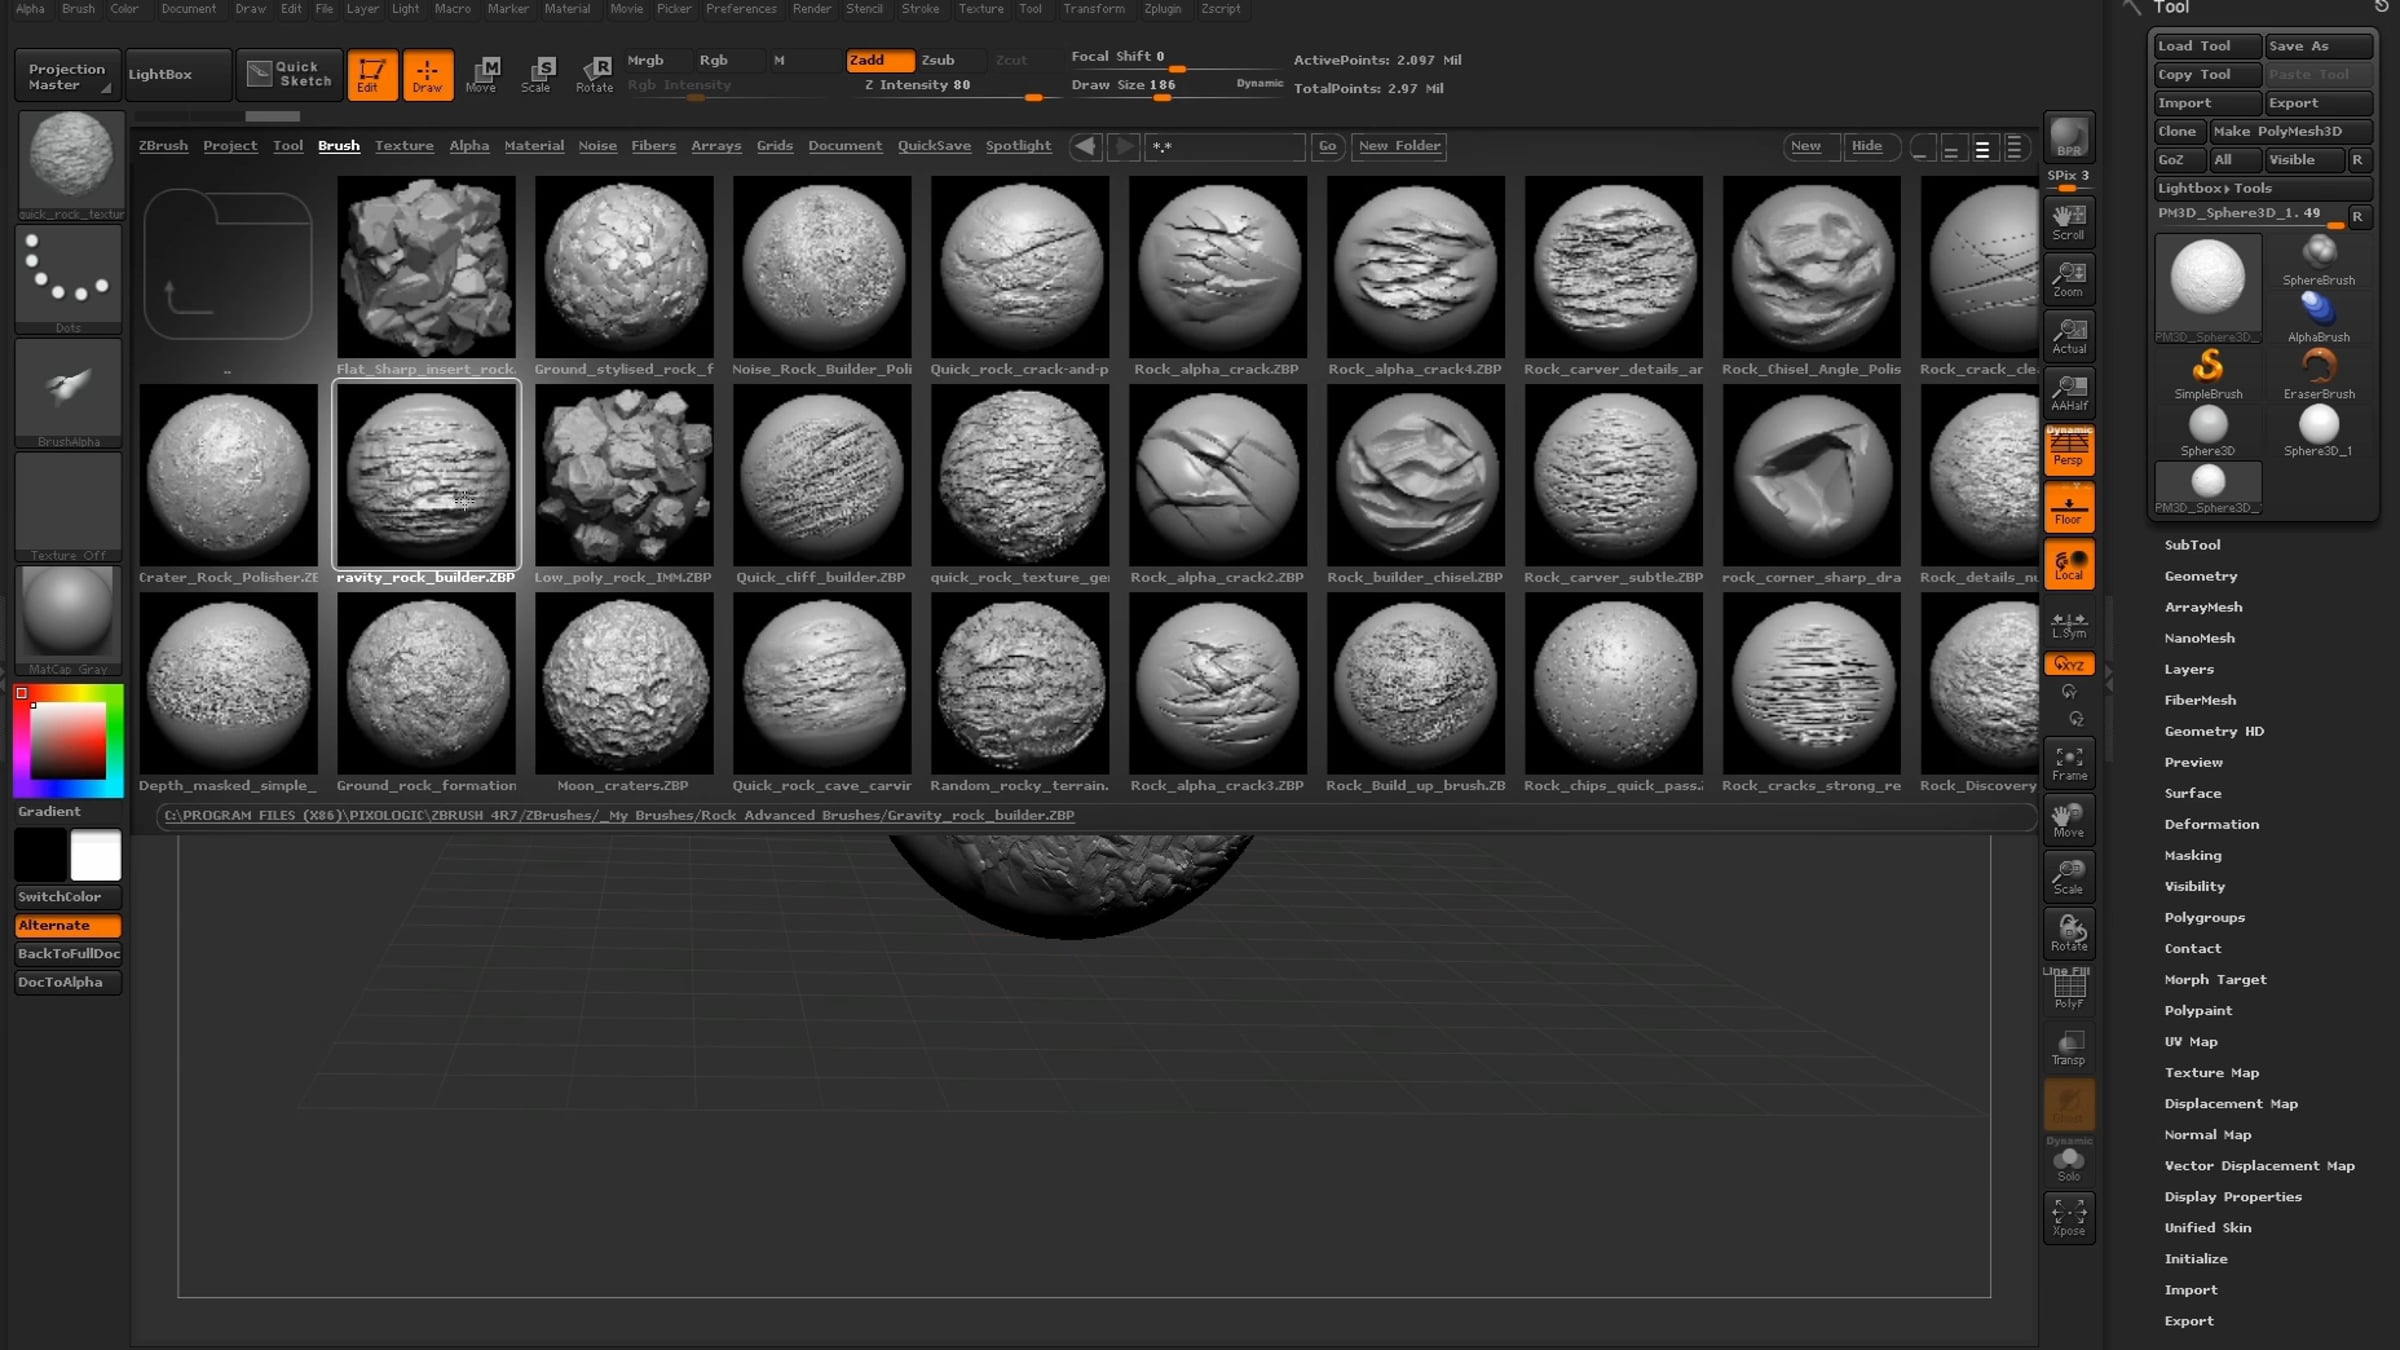Open the Preferences menu

pos(741,9)
